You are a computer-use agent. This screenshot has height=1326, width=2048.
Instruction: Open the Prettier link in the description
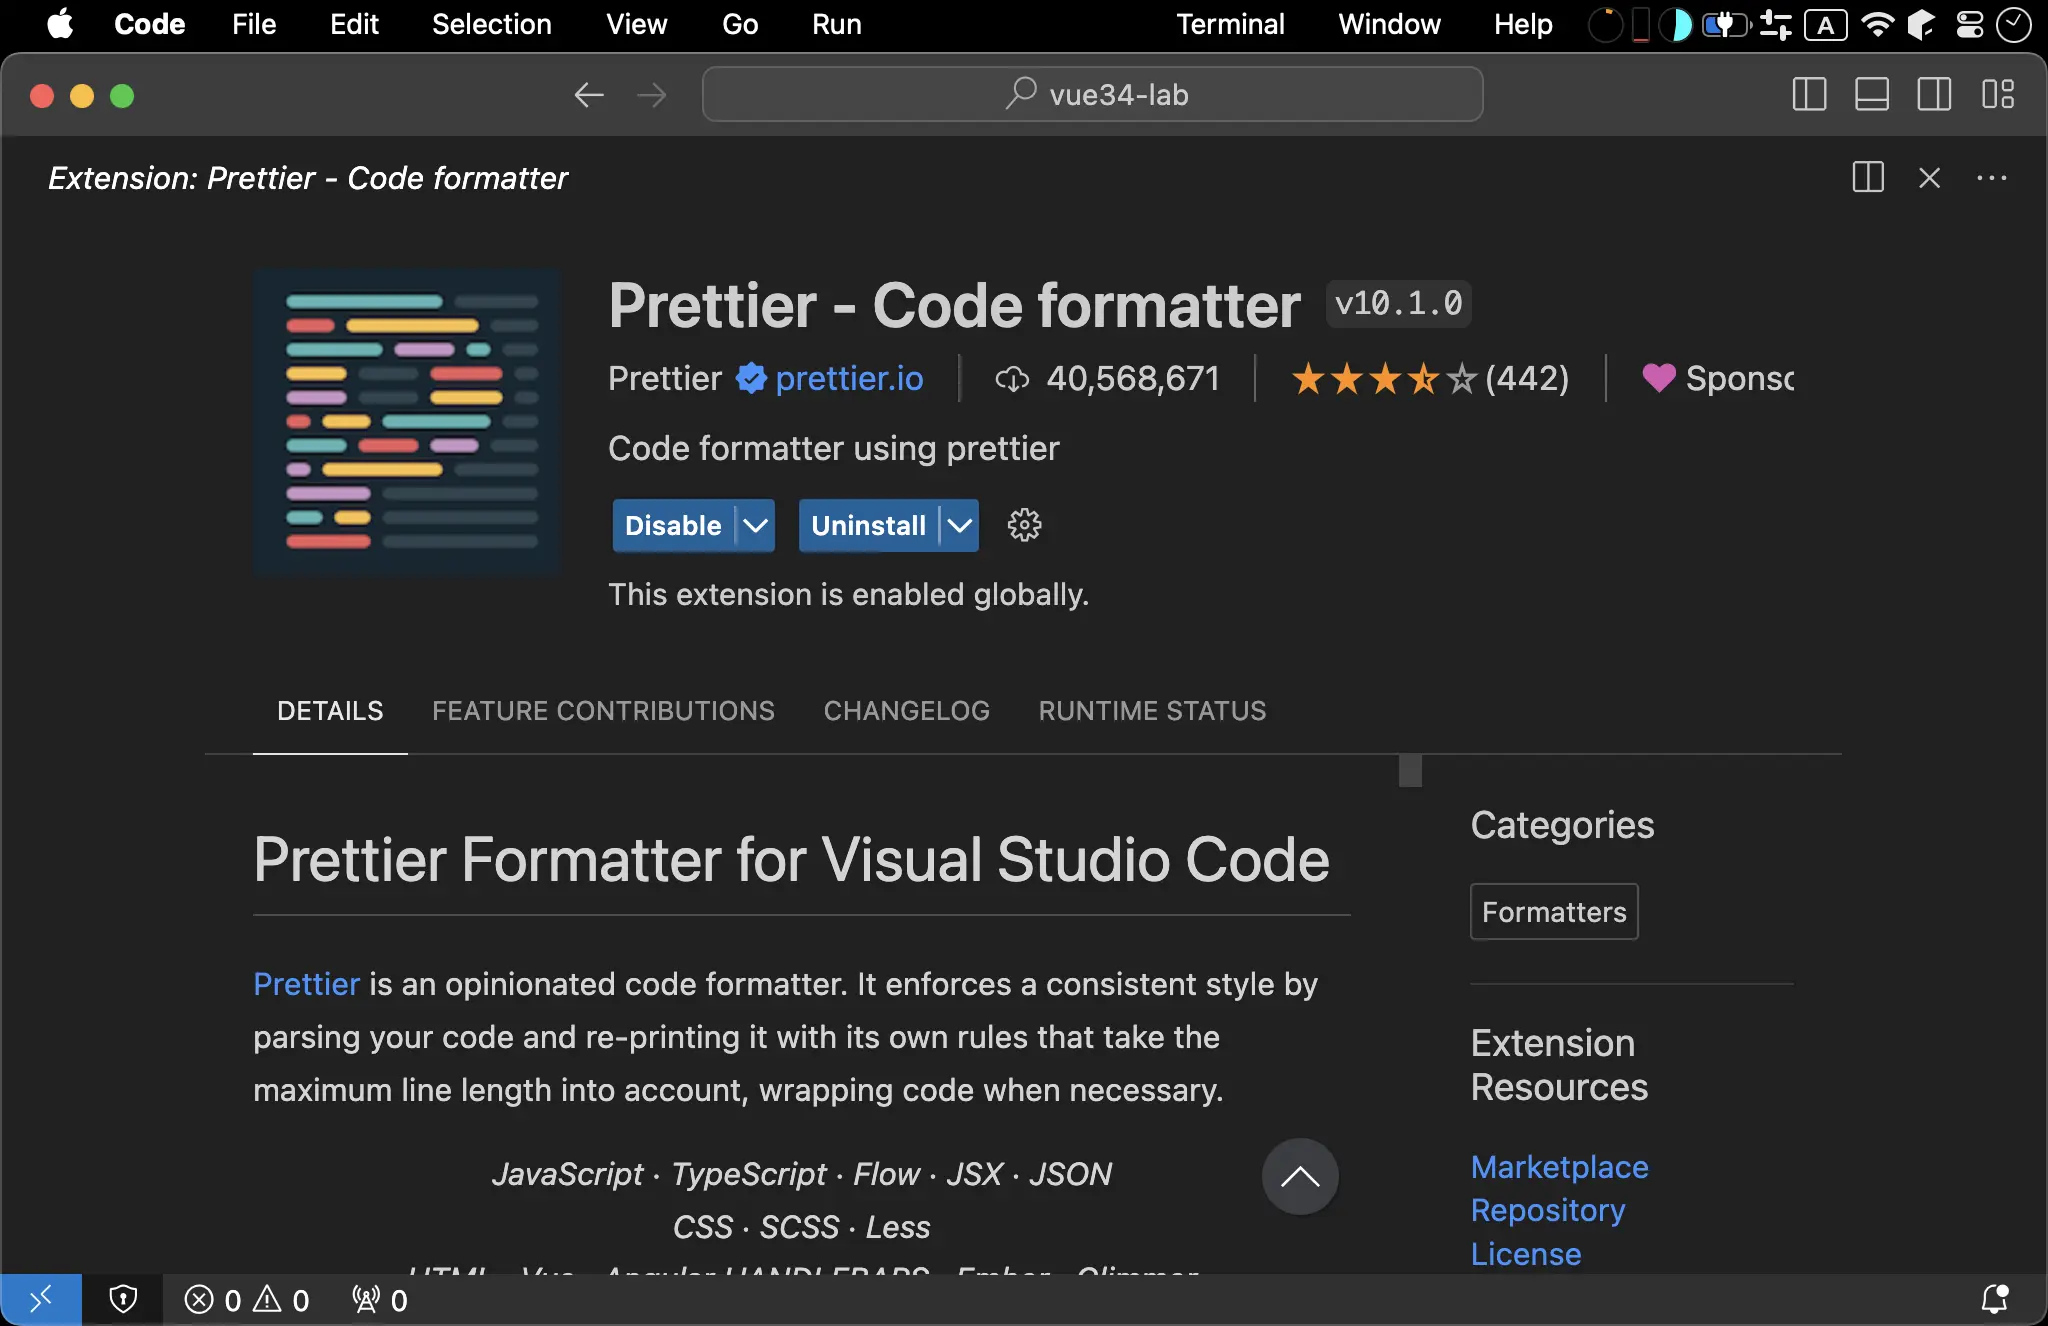tap(306, 984)
